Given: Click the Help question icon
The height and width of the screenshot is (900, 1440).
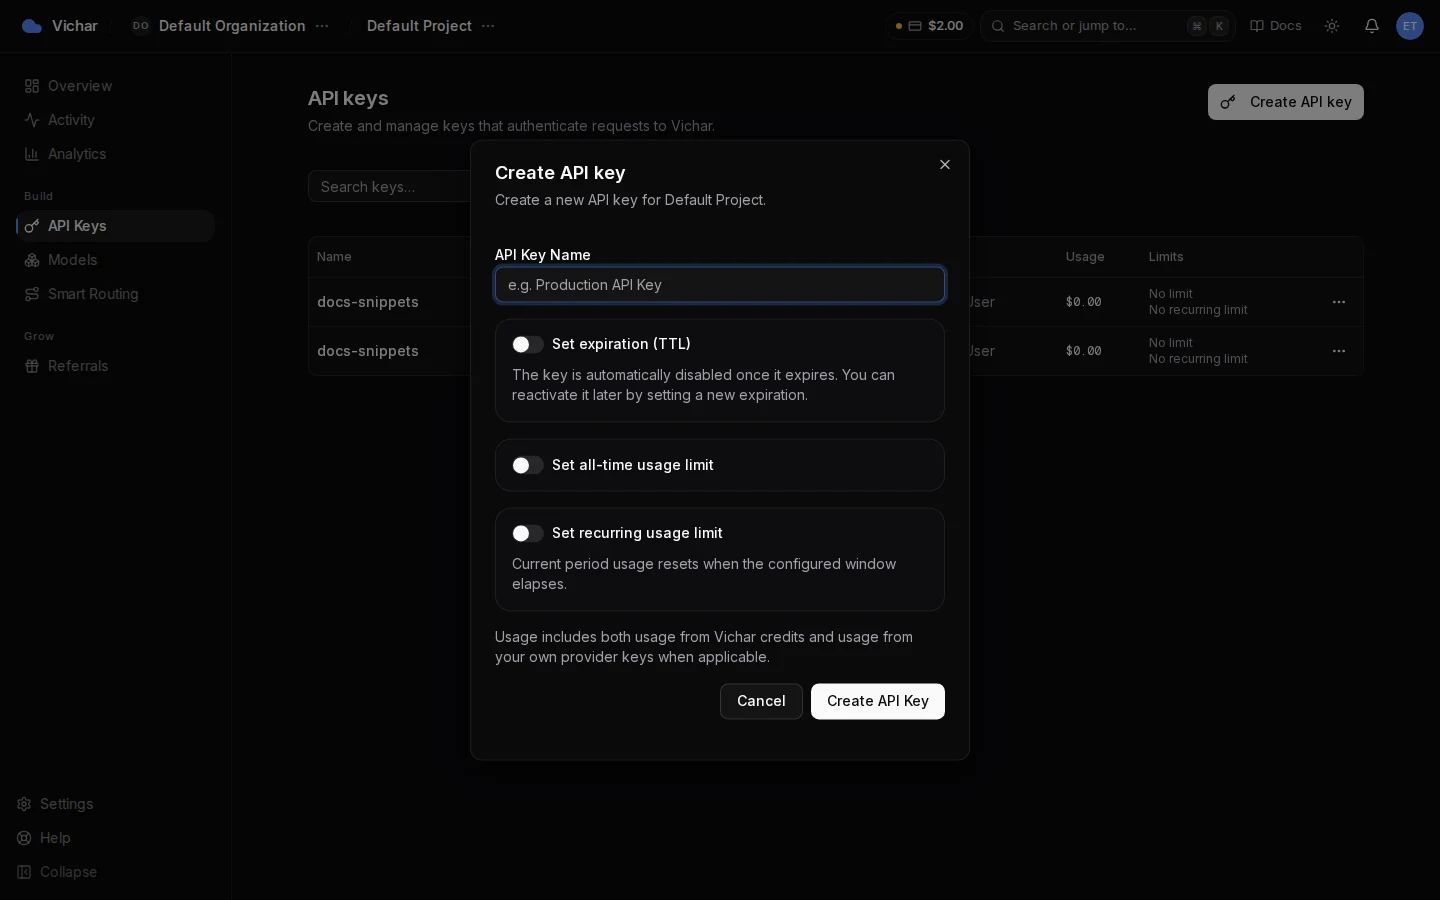Looking at the screenshot, I should point(24,838).
